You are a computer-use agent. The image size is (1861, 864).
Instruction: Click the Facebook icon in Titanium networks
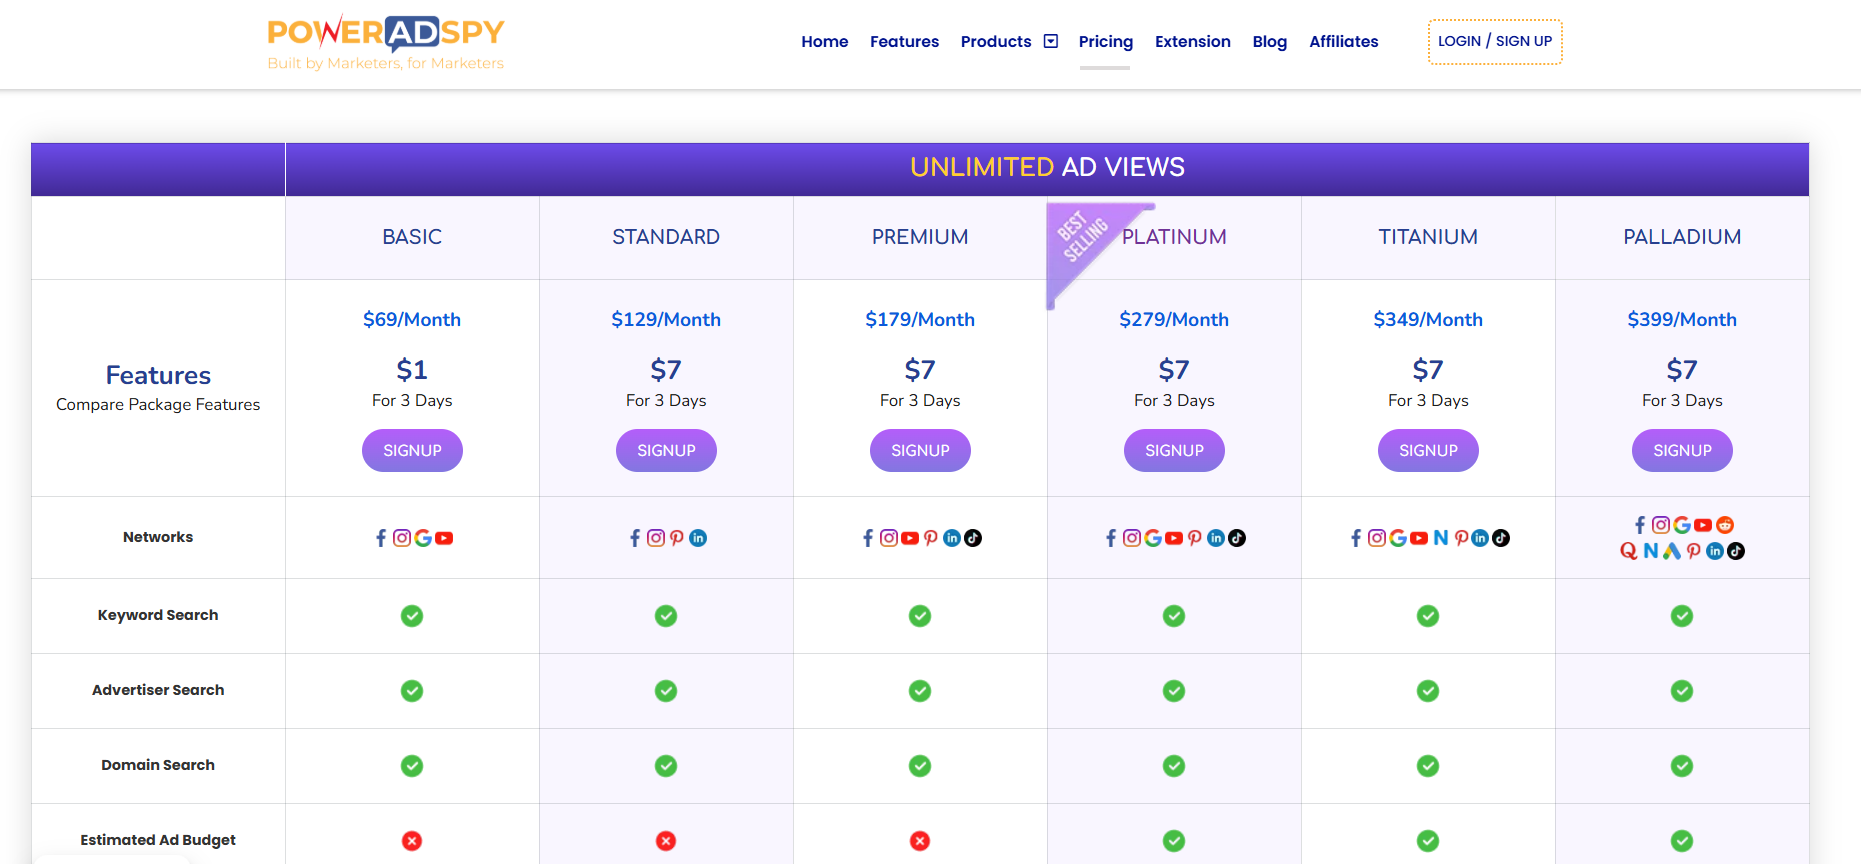click(1356, 538)
